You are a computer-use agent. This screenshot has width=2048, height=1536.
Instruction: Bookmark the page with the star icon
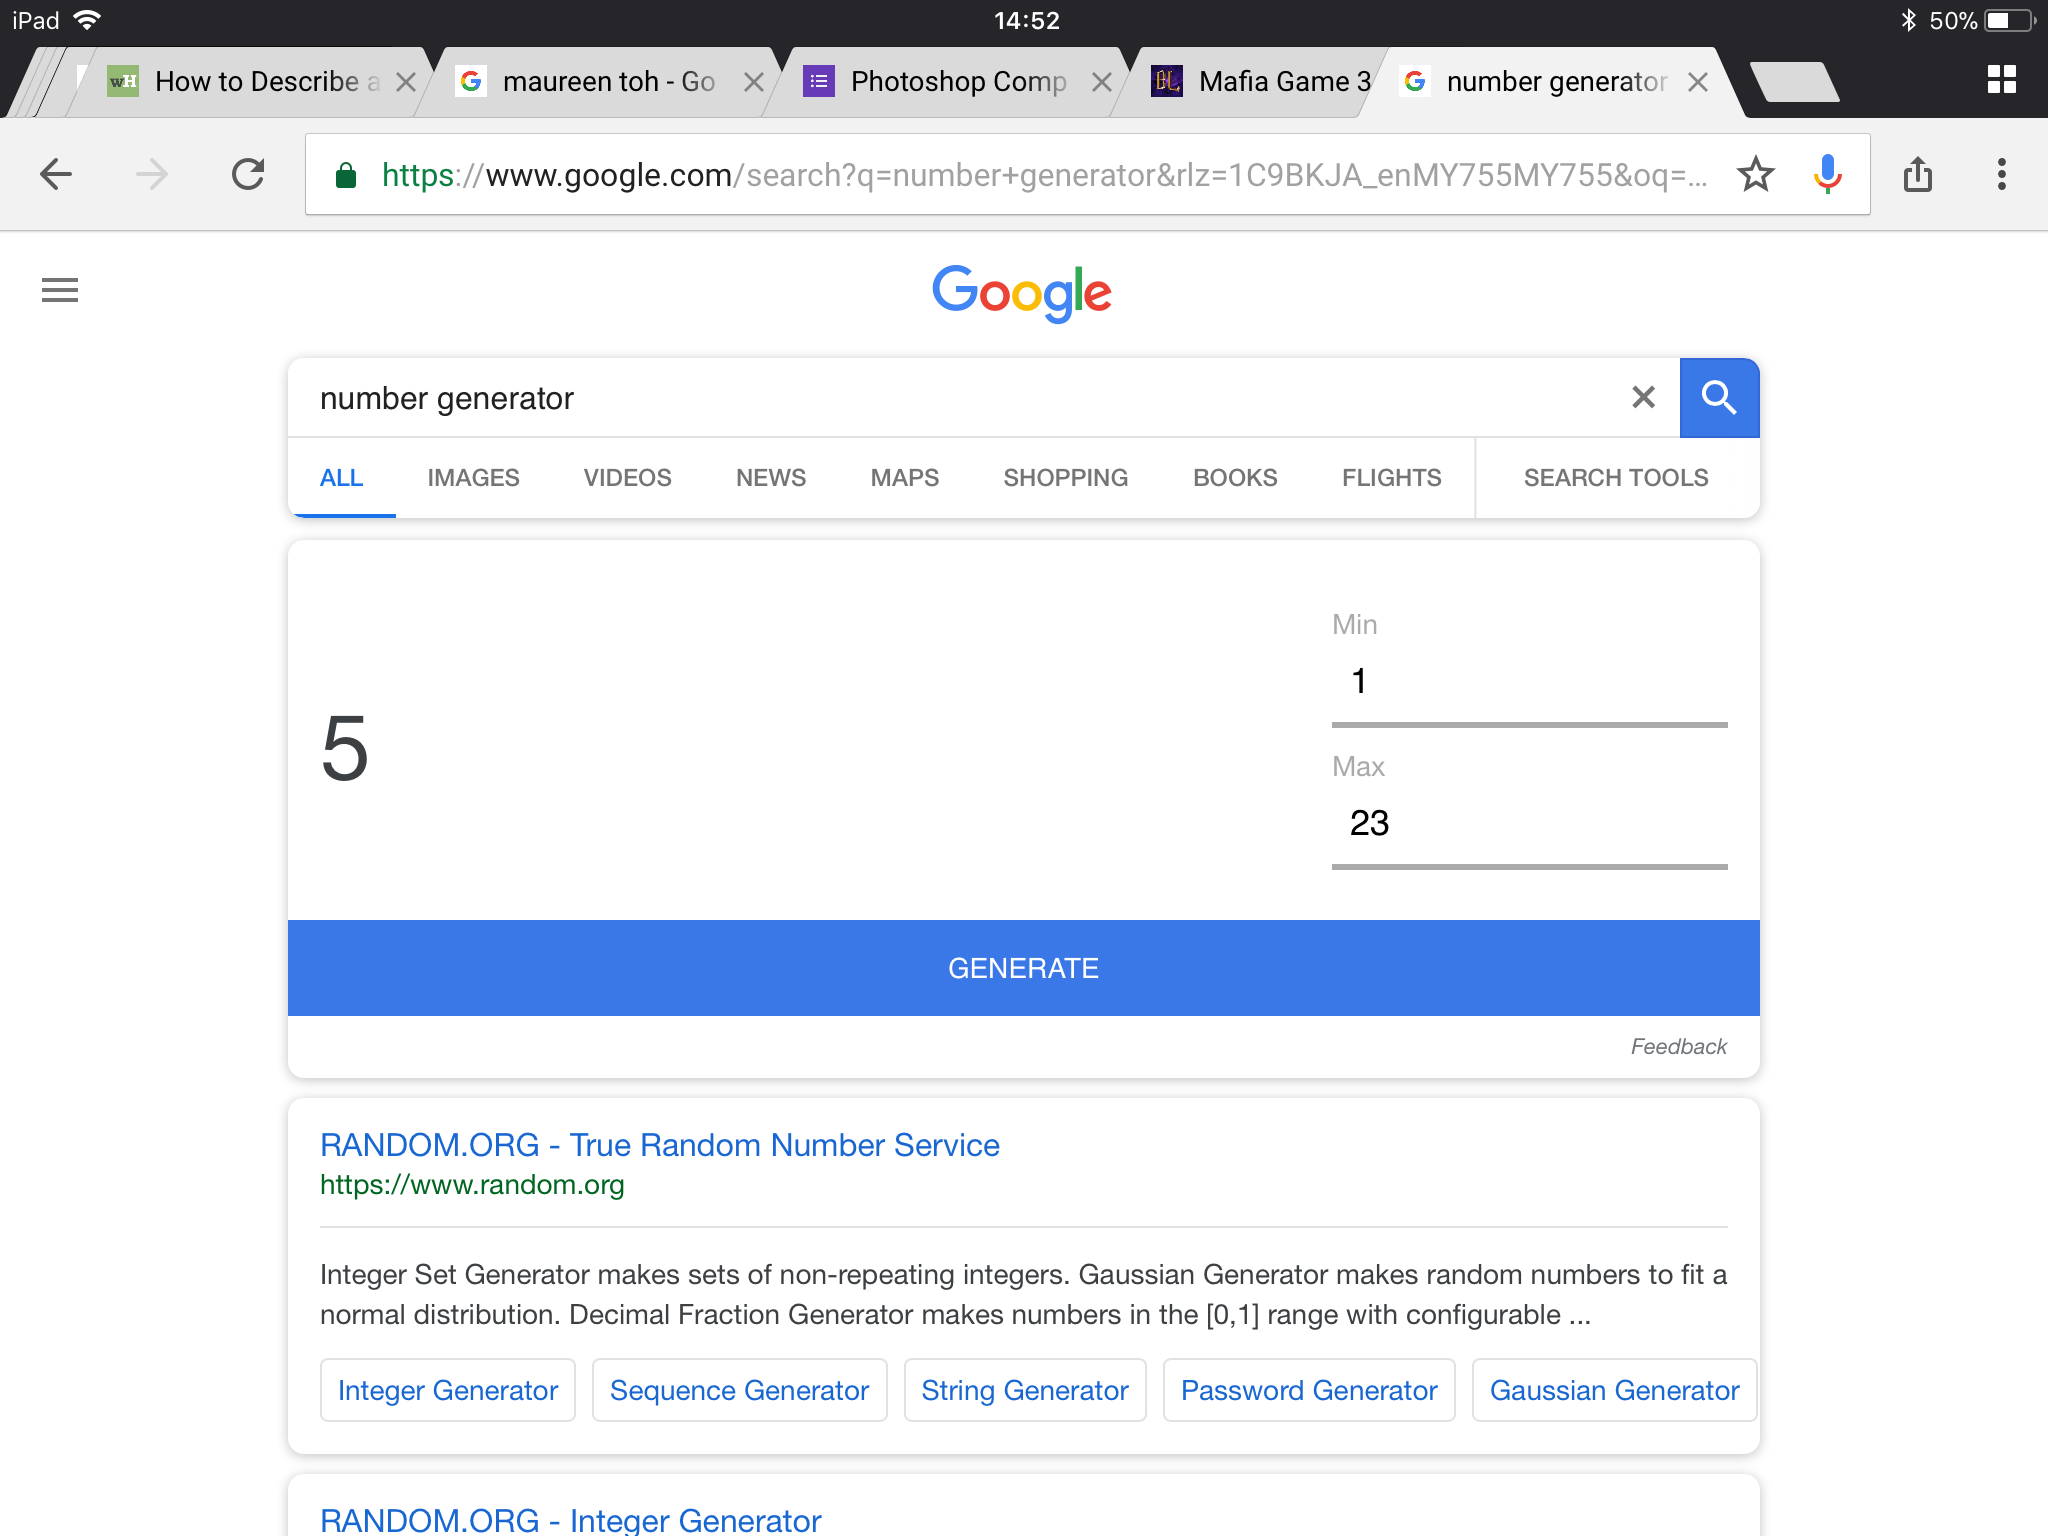[x=1756, y=175]
